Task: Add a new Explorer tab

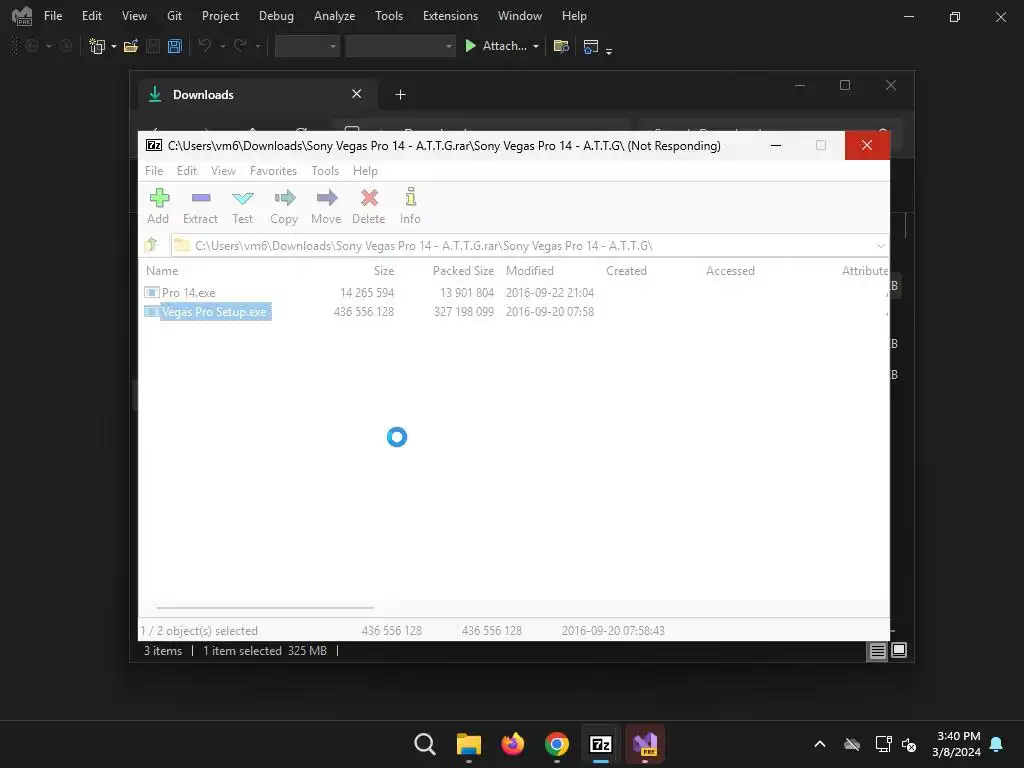Action: (x=400, y=95)
